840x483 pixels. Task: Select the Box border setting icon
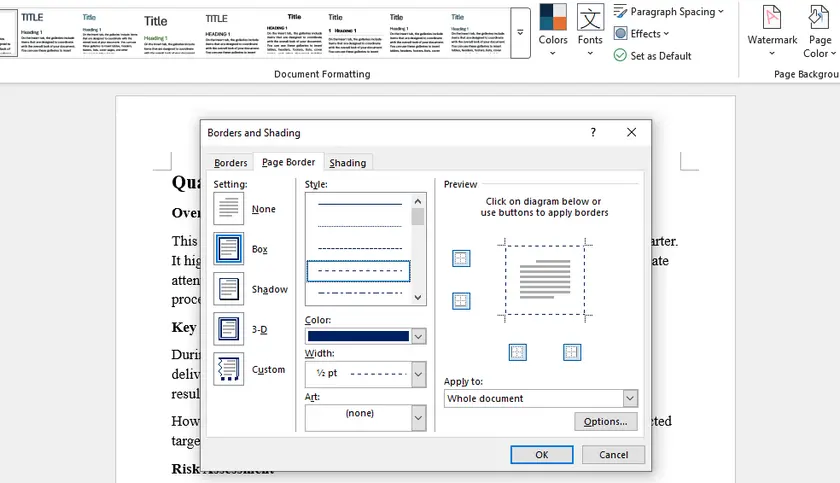pos(228,249)
